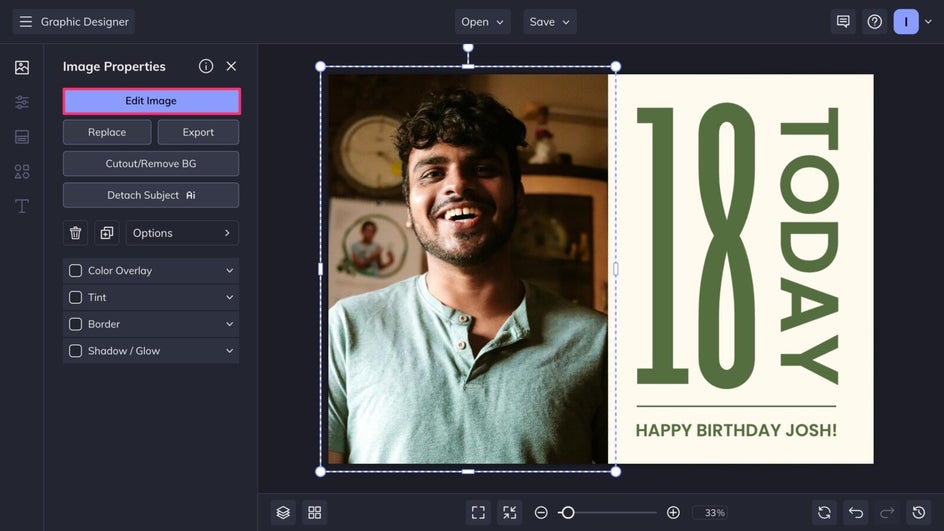The width and height of the screenshot is (944, 531).
Task: Click the right-side middle resize handle
Action: click(615, 269)
